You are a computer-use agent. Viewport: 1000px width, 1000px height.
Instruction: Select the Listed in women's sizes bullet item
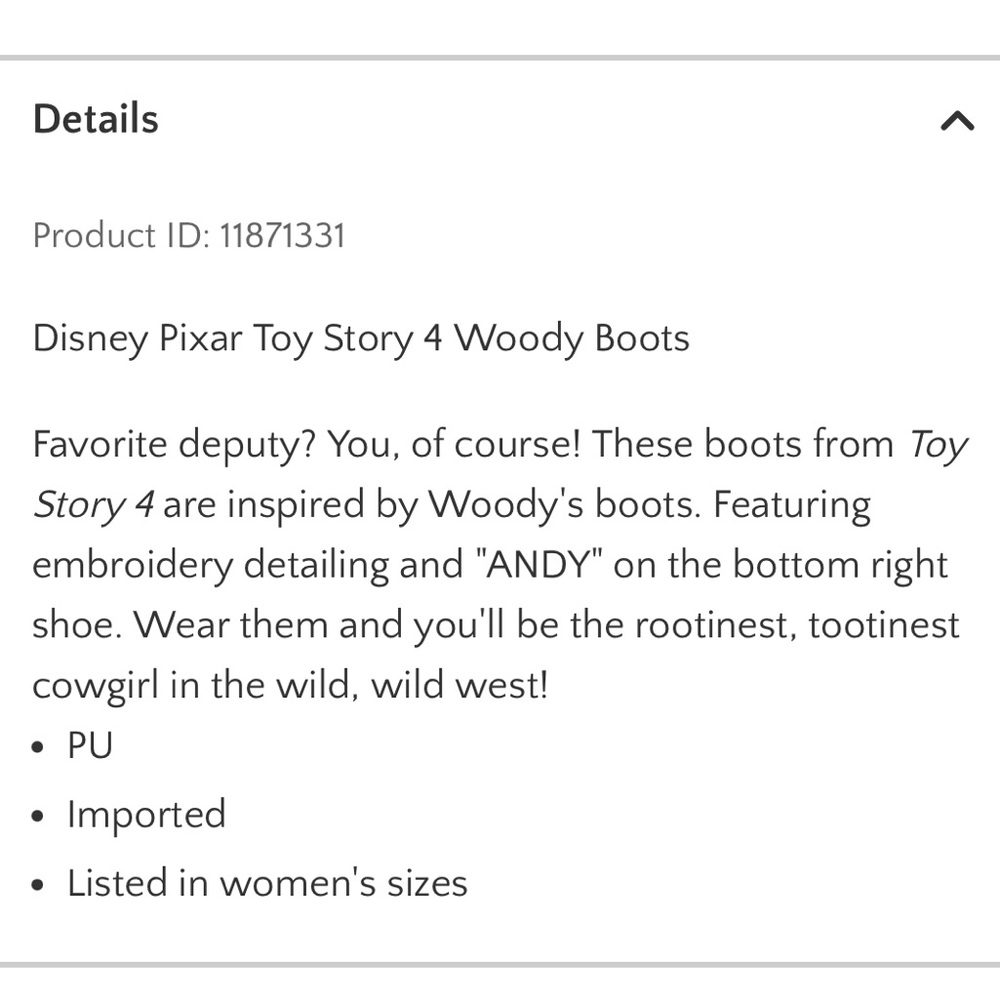click(x=267, y=883)
